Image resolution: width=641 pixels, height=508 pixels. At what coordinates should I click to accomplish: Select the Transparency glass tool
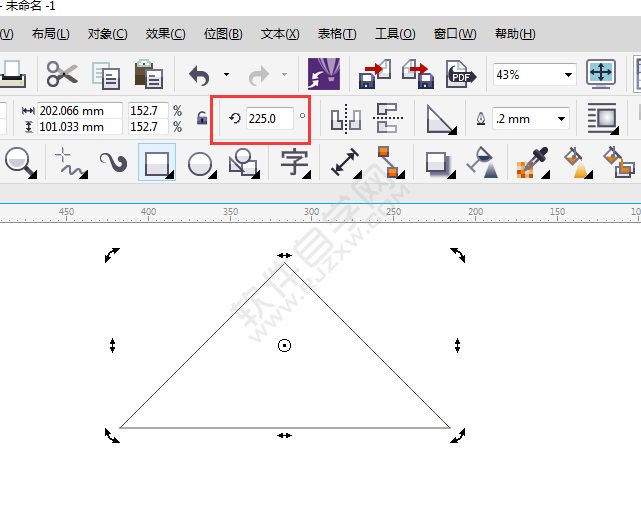click(482, 162)
